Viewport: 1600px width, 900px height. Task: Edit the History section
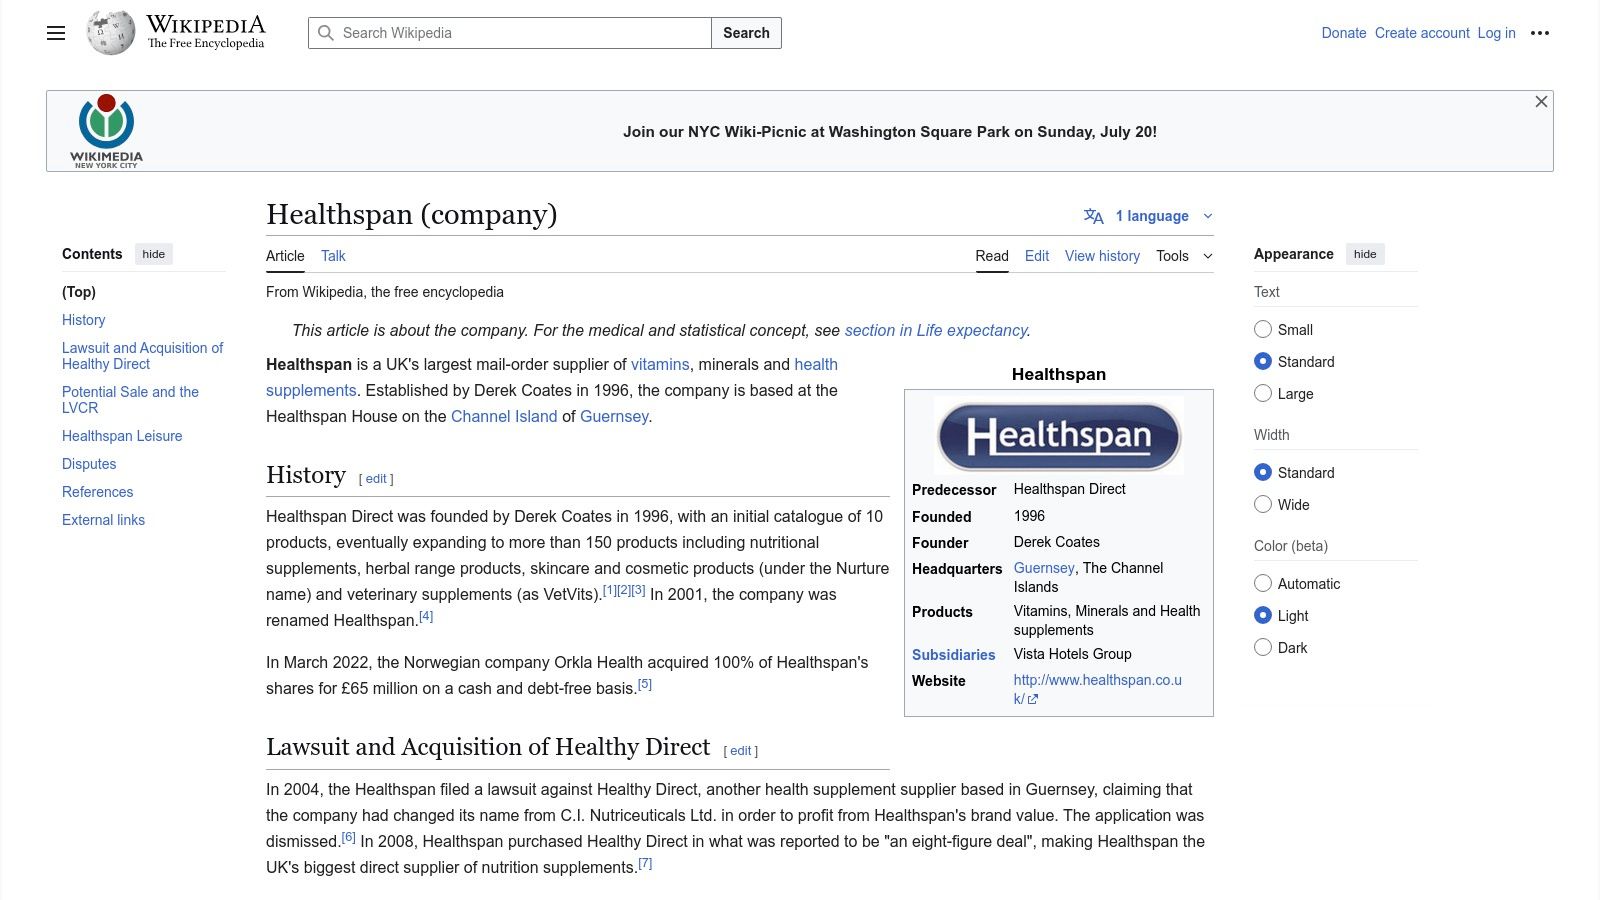point(376,479)
